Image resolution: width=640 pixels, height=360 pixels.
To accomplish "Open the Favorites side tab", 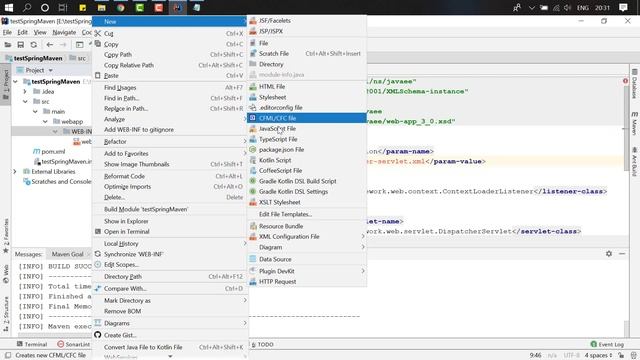I will [6, 236].
